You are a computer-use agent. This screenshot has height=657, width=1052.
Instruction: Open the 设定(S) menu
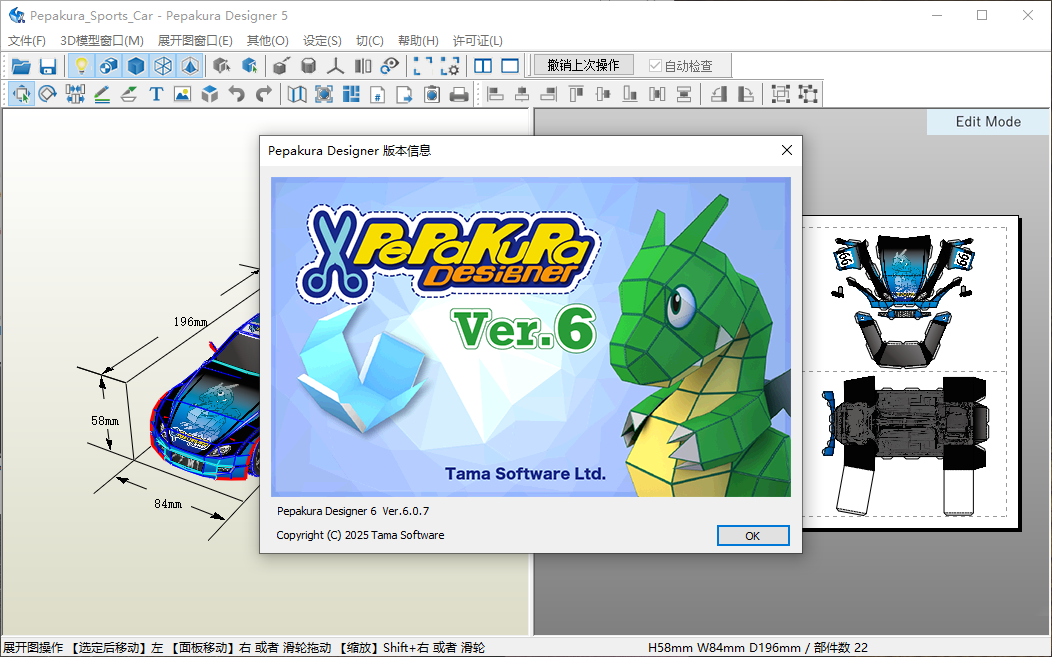coord(322,41)
